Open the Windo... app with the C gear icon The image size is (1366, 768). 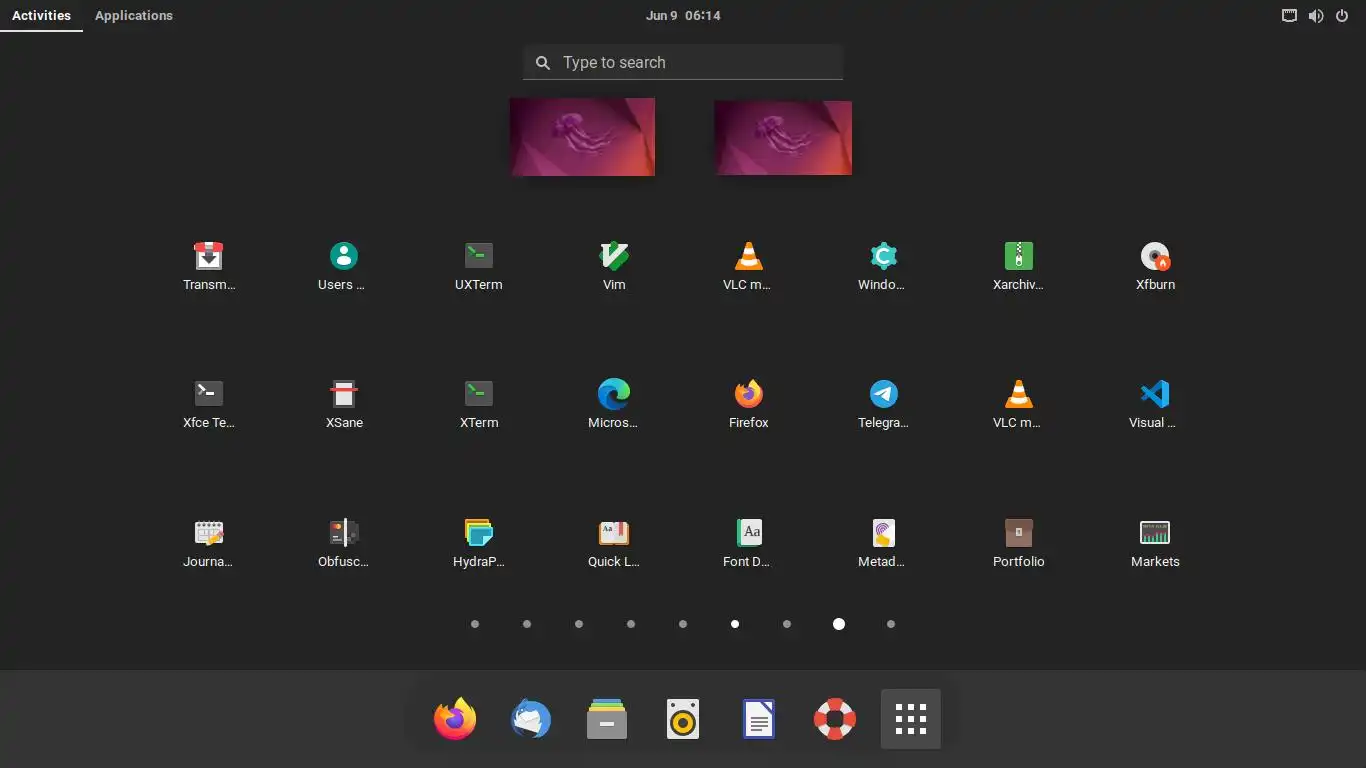[883, 265]
